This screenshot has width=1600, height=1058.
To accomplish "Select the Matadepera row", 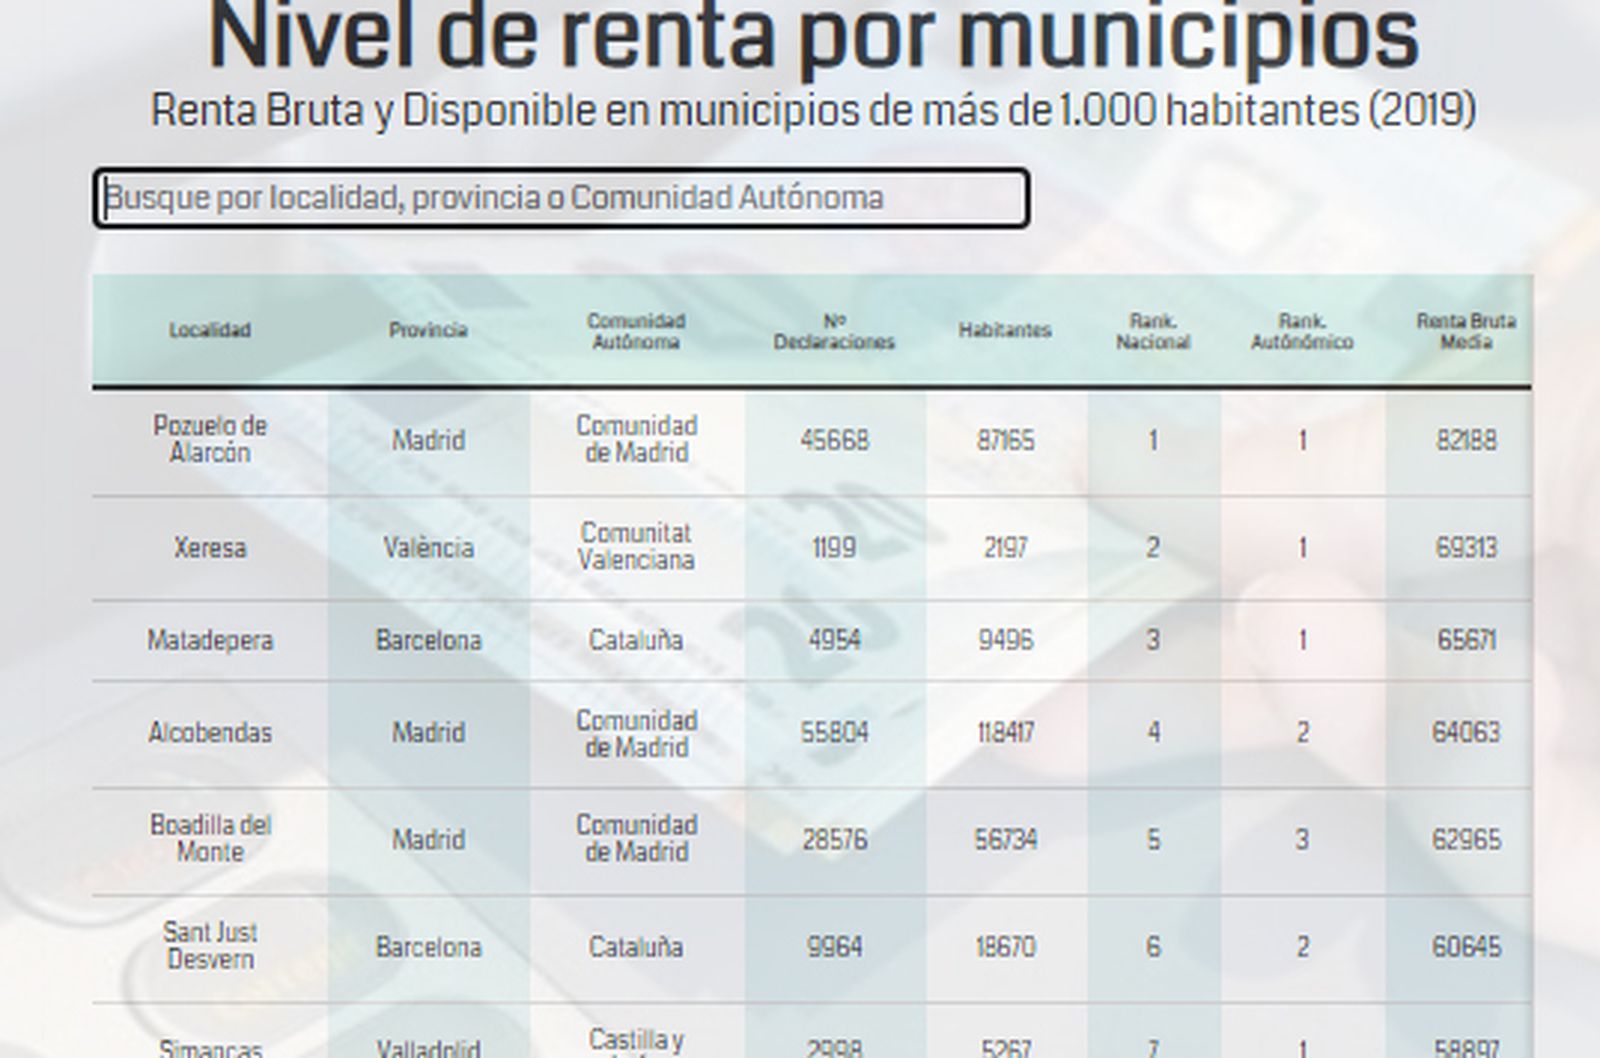I will 211,641.
